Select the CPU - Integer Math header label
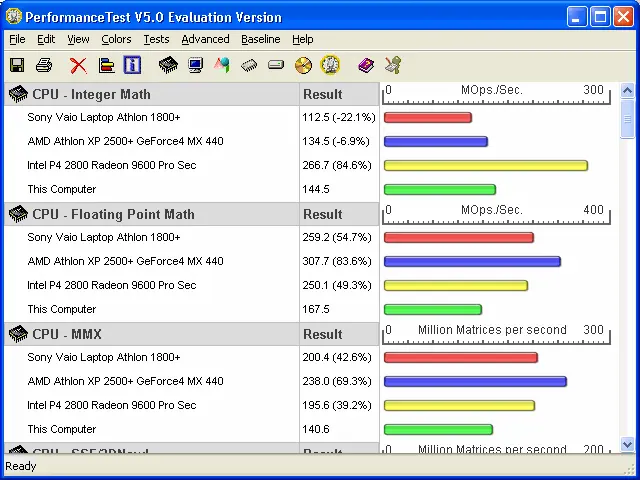The image size is (640, 480). (91, 94)
